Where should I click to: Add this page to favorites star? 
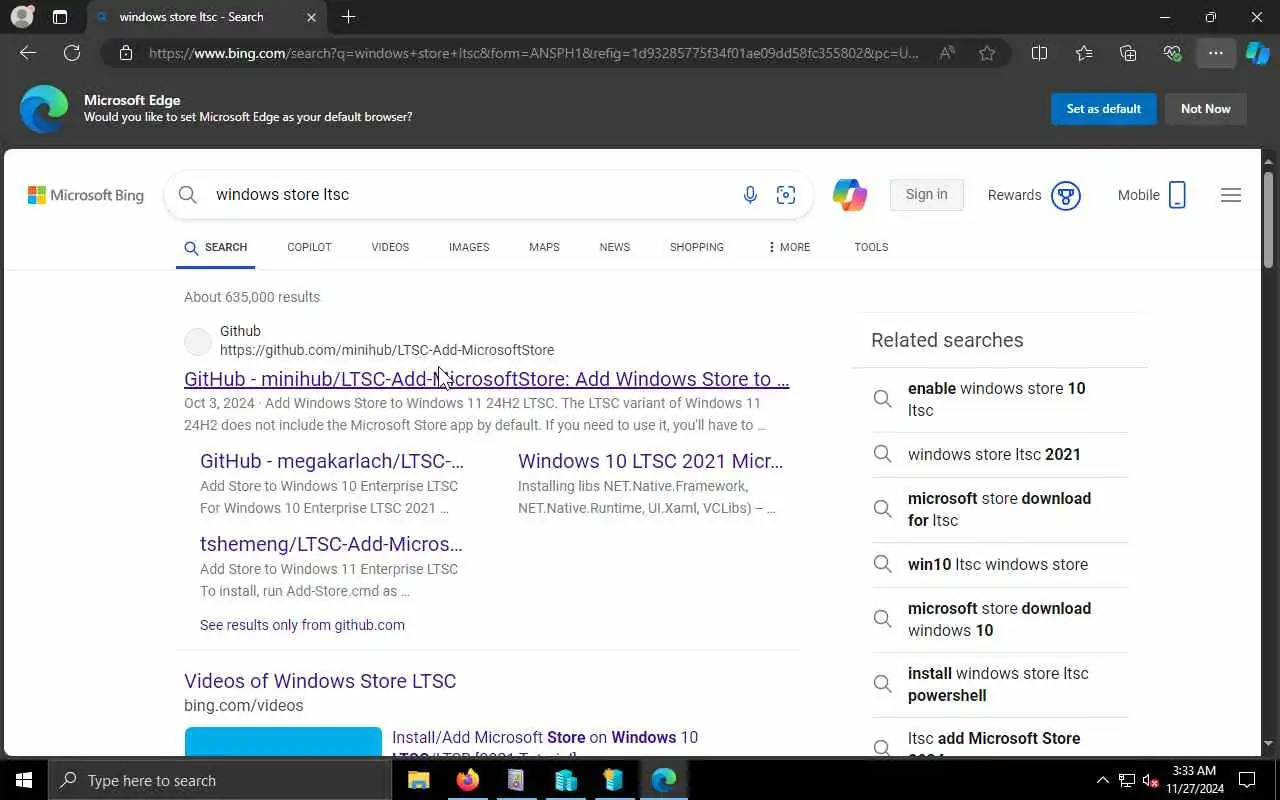[x=987, y=53]
